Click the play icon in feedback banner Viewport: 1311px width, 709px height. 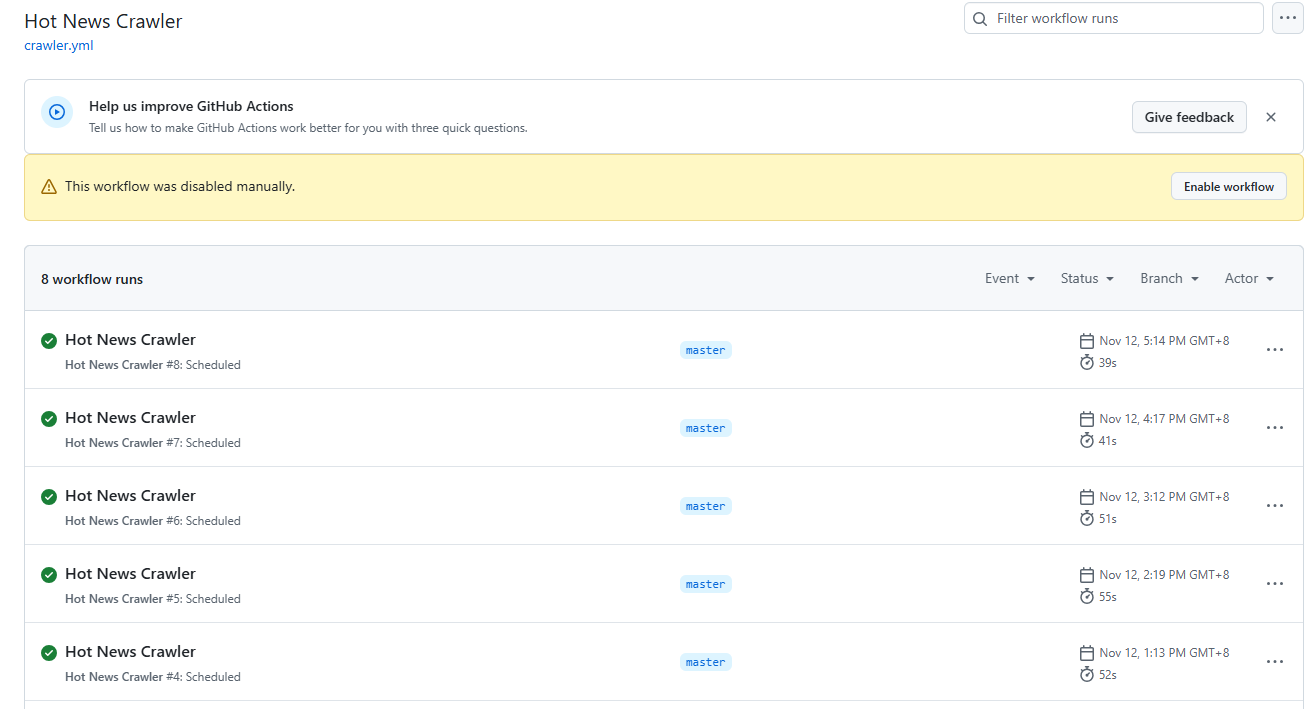click(x=57, y=112)
